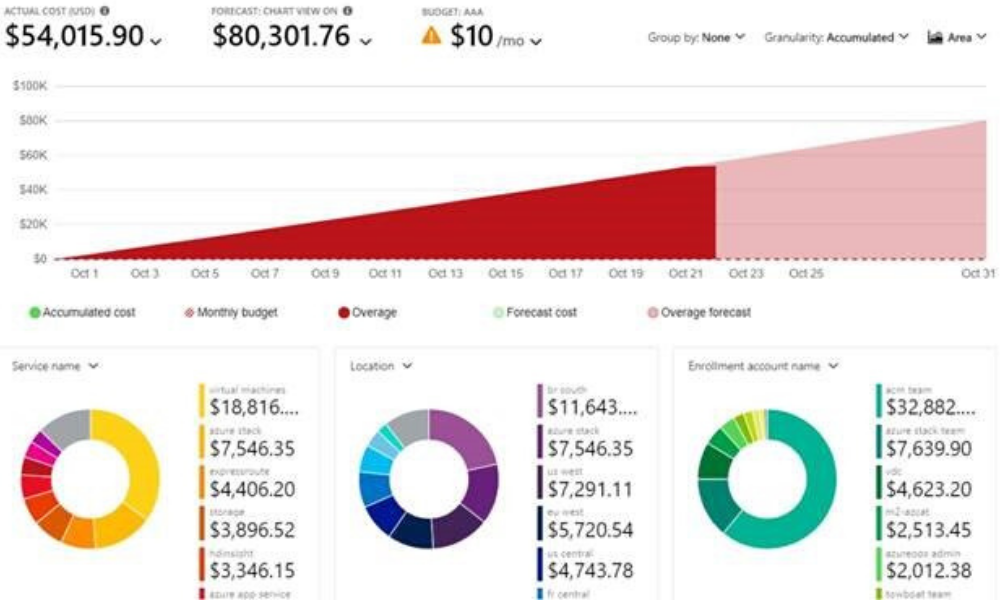Click the info icon beside Forecast: Chart View On
Viewport: 1000px width, 600px height.
pos(348,11)
